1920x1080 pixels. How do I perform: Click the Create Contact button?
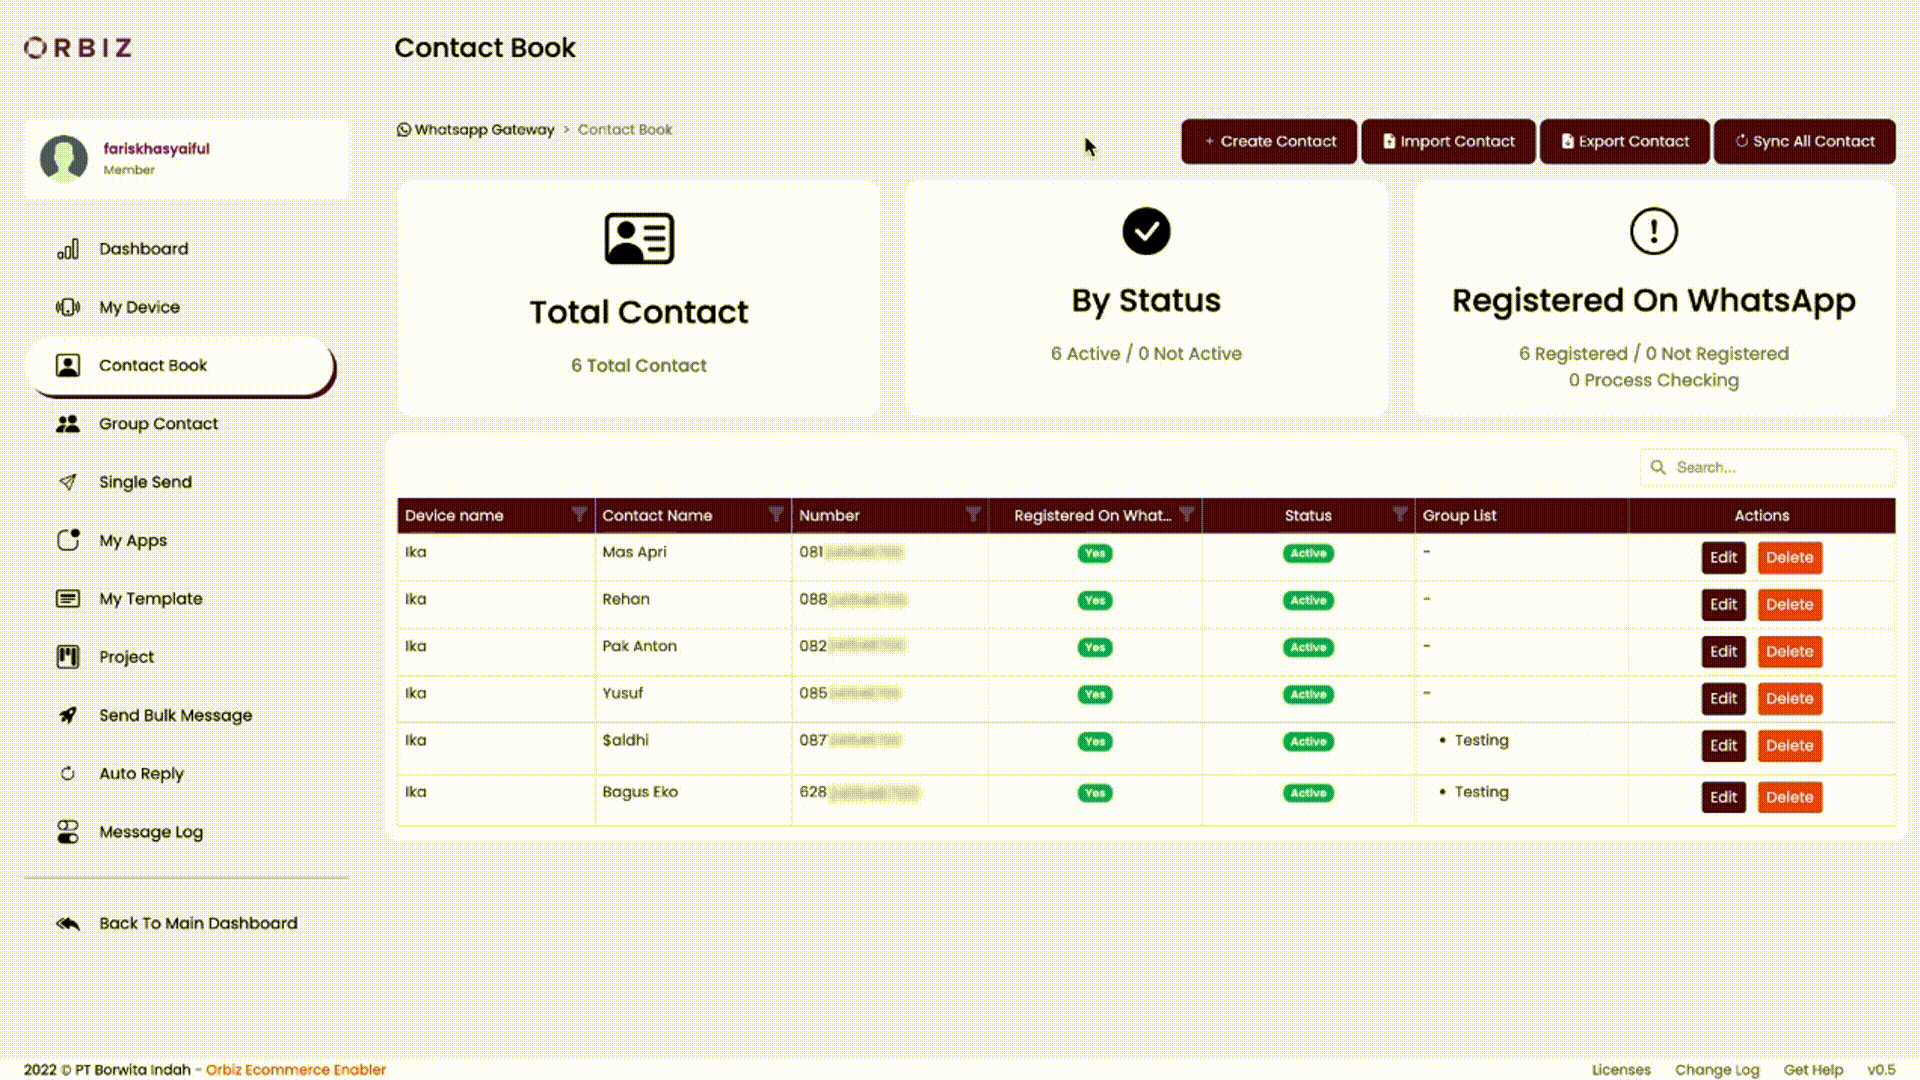coord(1269,141)
